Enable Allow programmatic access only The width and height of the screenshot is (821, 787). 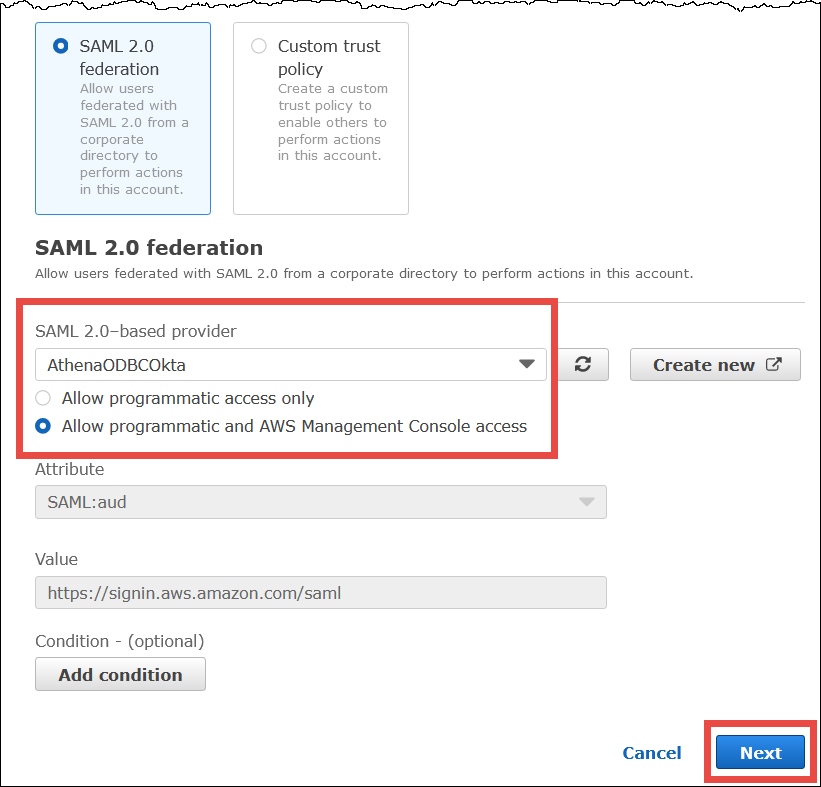(x=43, y=398)
